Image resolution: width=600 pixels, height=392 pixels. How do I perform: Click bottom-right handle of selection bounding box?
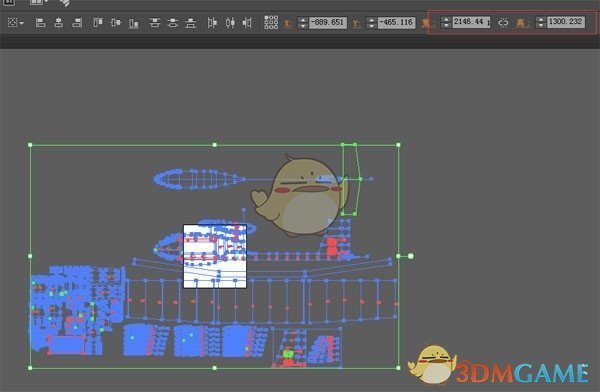pos(398,368)
